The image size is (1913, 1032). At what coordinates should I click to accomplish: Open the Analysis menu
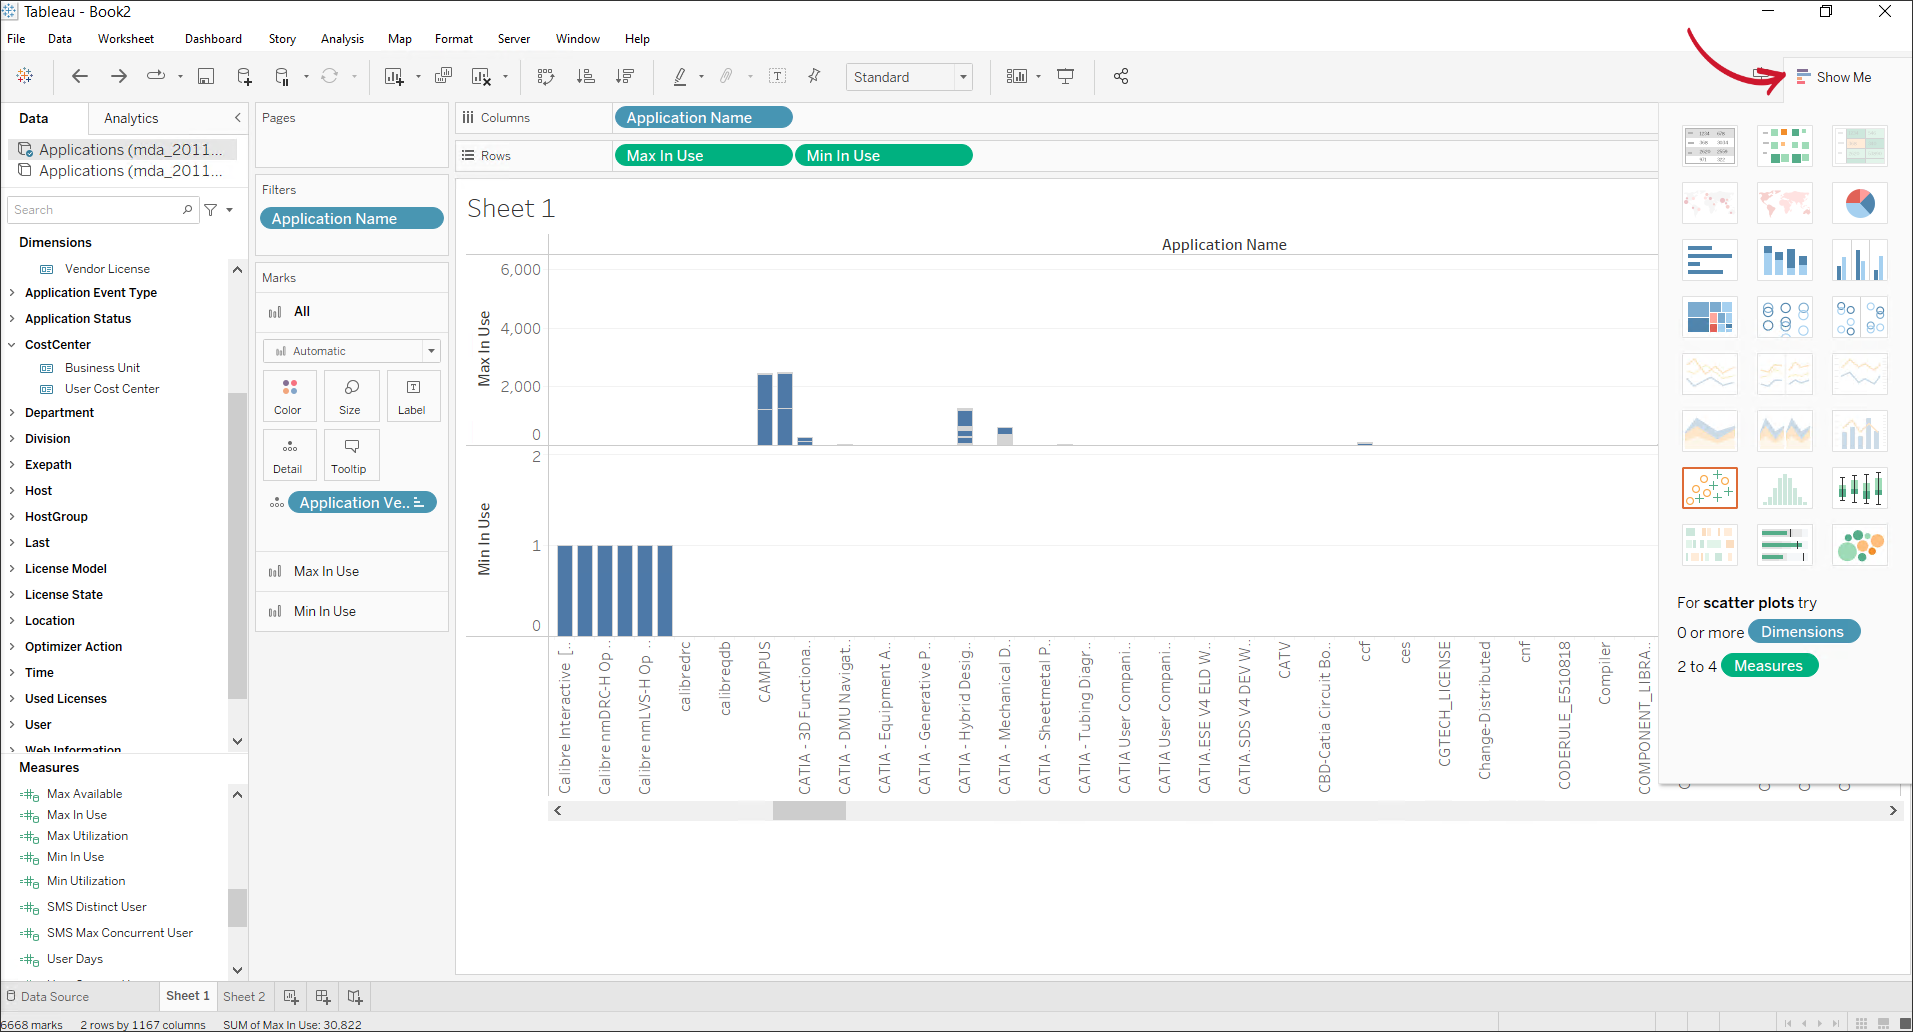[x=342, y=39]
